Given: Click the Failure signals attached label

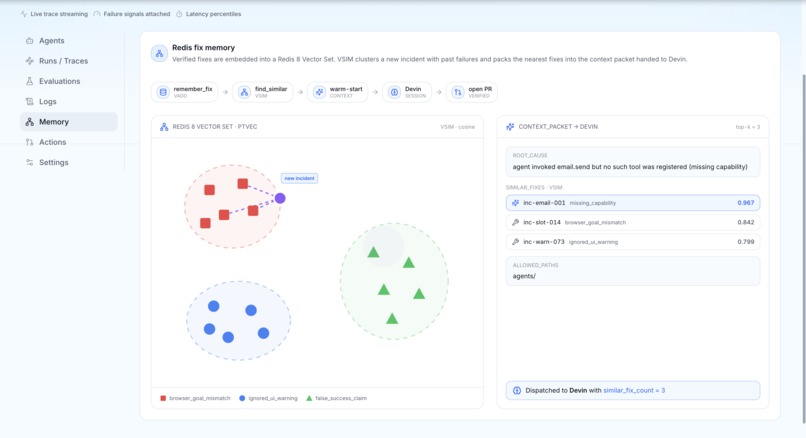Looking at the screenshot, I should click(137, 14).
